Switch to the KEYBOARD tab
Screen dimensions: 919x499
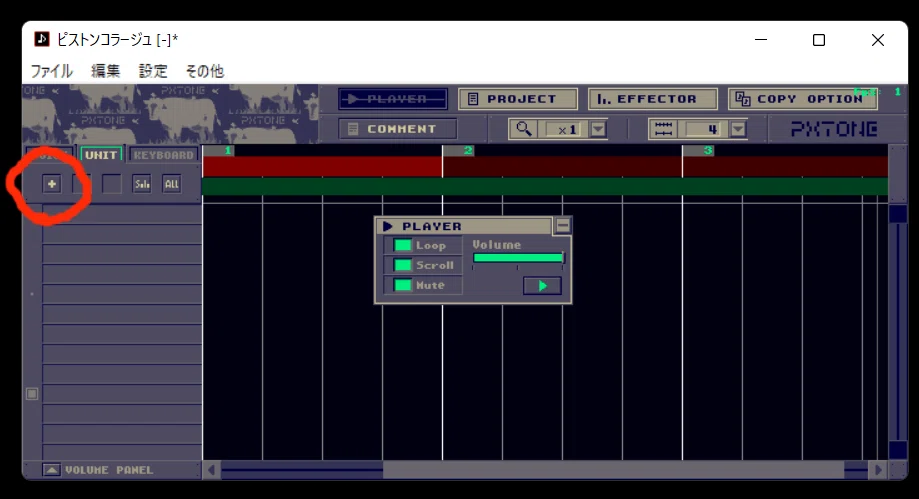click(163, 155)
